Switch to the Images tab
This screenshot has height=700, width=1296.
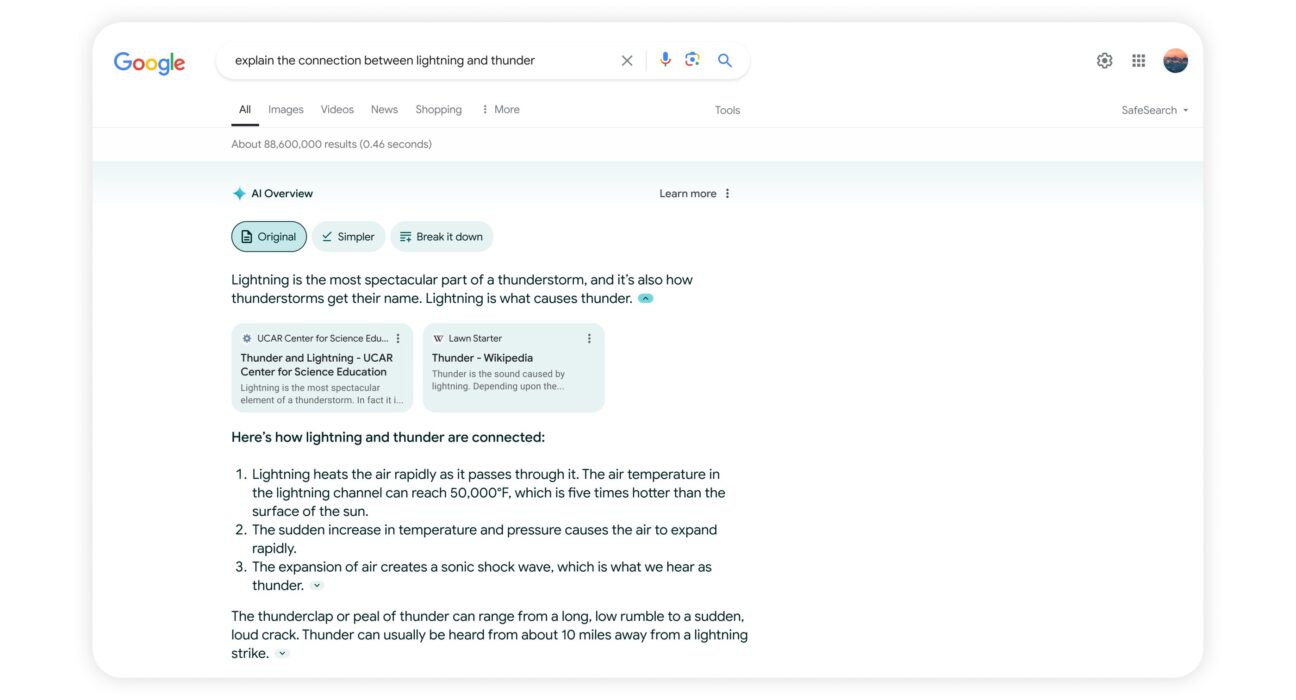[286, 110]
